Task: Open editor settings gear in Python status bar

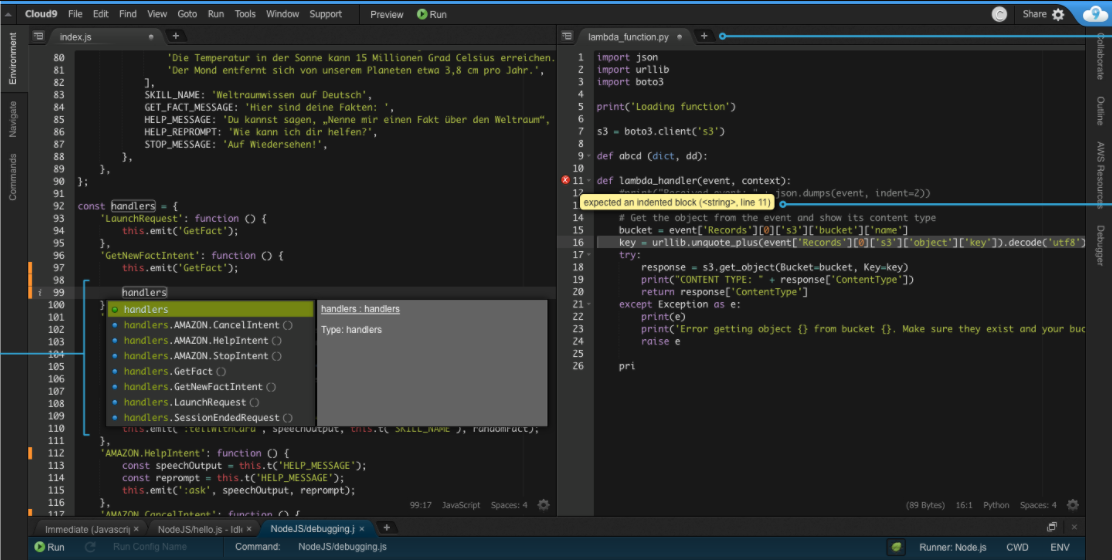Action: pos(1072,505)
